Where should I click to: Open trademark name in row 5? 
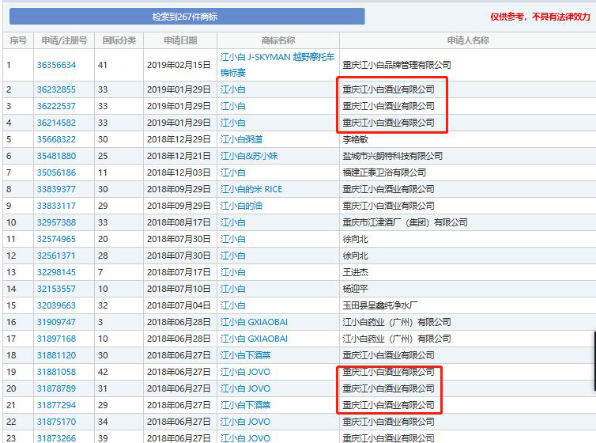click(241, 140)
